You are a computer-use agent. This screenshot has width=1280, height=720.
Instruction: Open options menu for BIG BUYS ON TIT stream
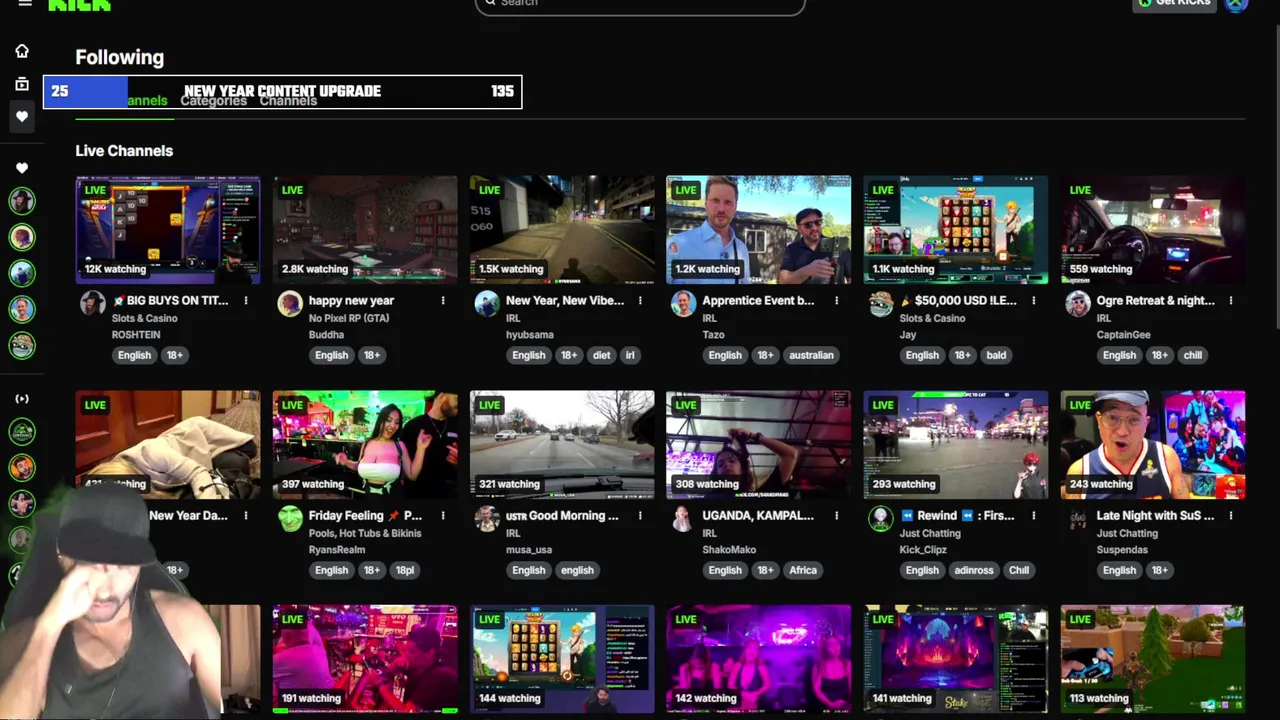(246, 300)
